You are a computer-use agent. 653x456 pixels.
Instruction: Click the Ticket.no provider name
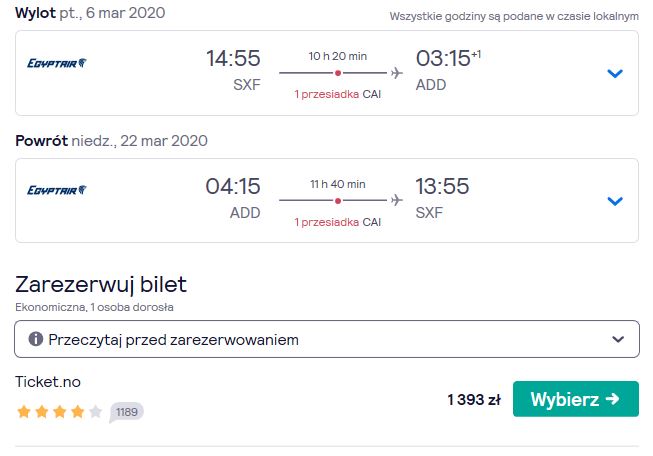pyautogui.click(x=48, y=382)
